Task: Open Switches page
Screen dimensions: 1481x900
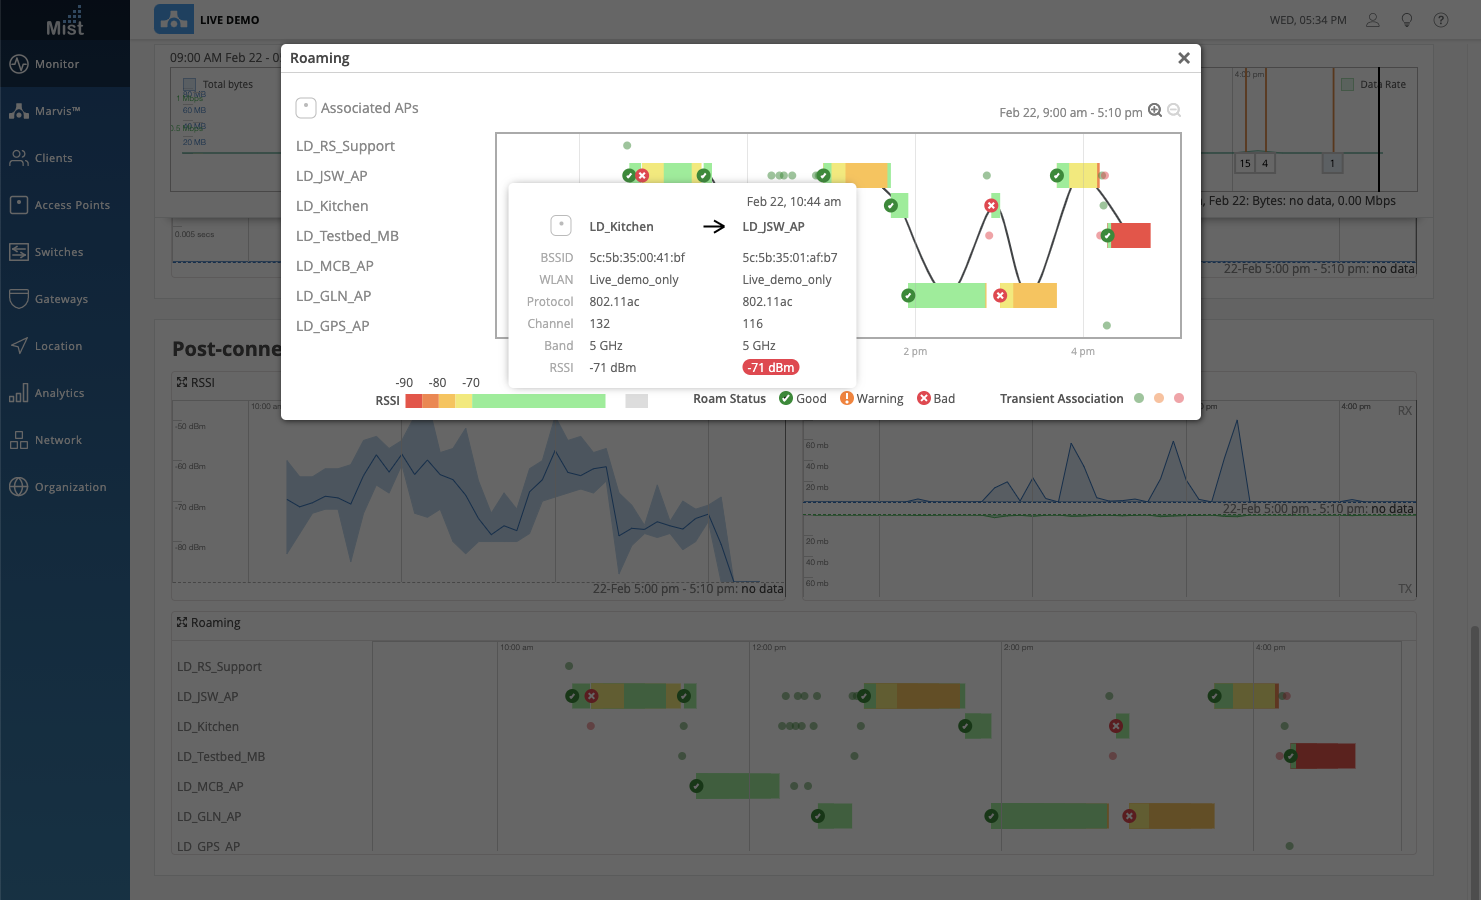Action: tap(65, 252)
